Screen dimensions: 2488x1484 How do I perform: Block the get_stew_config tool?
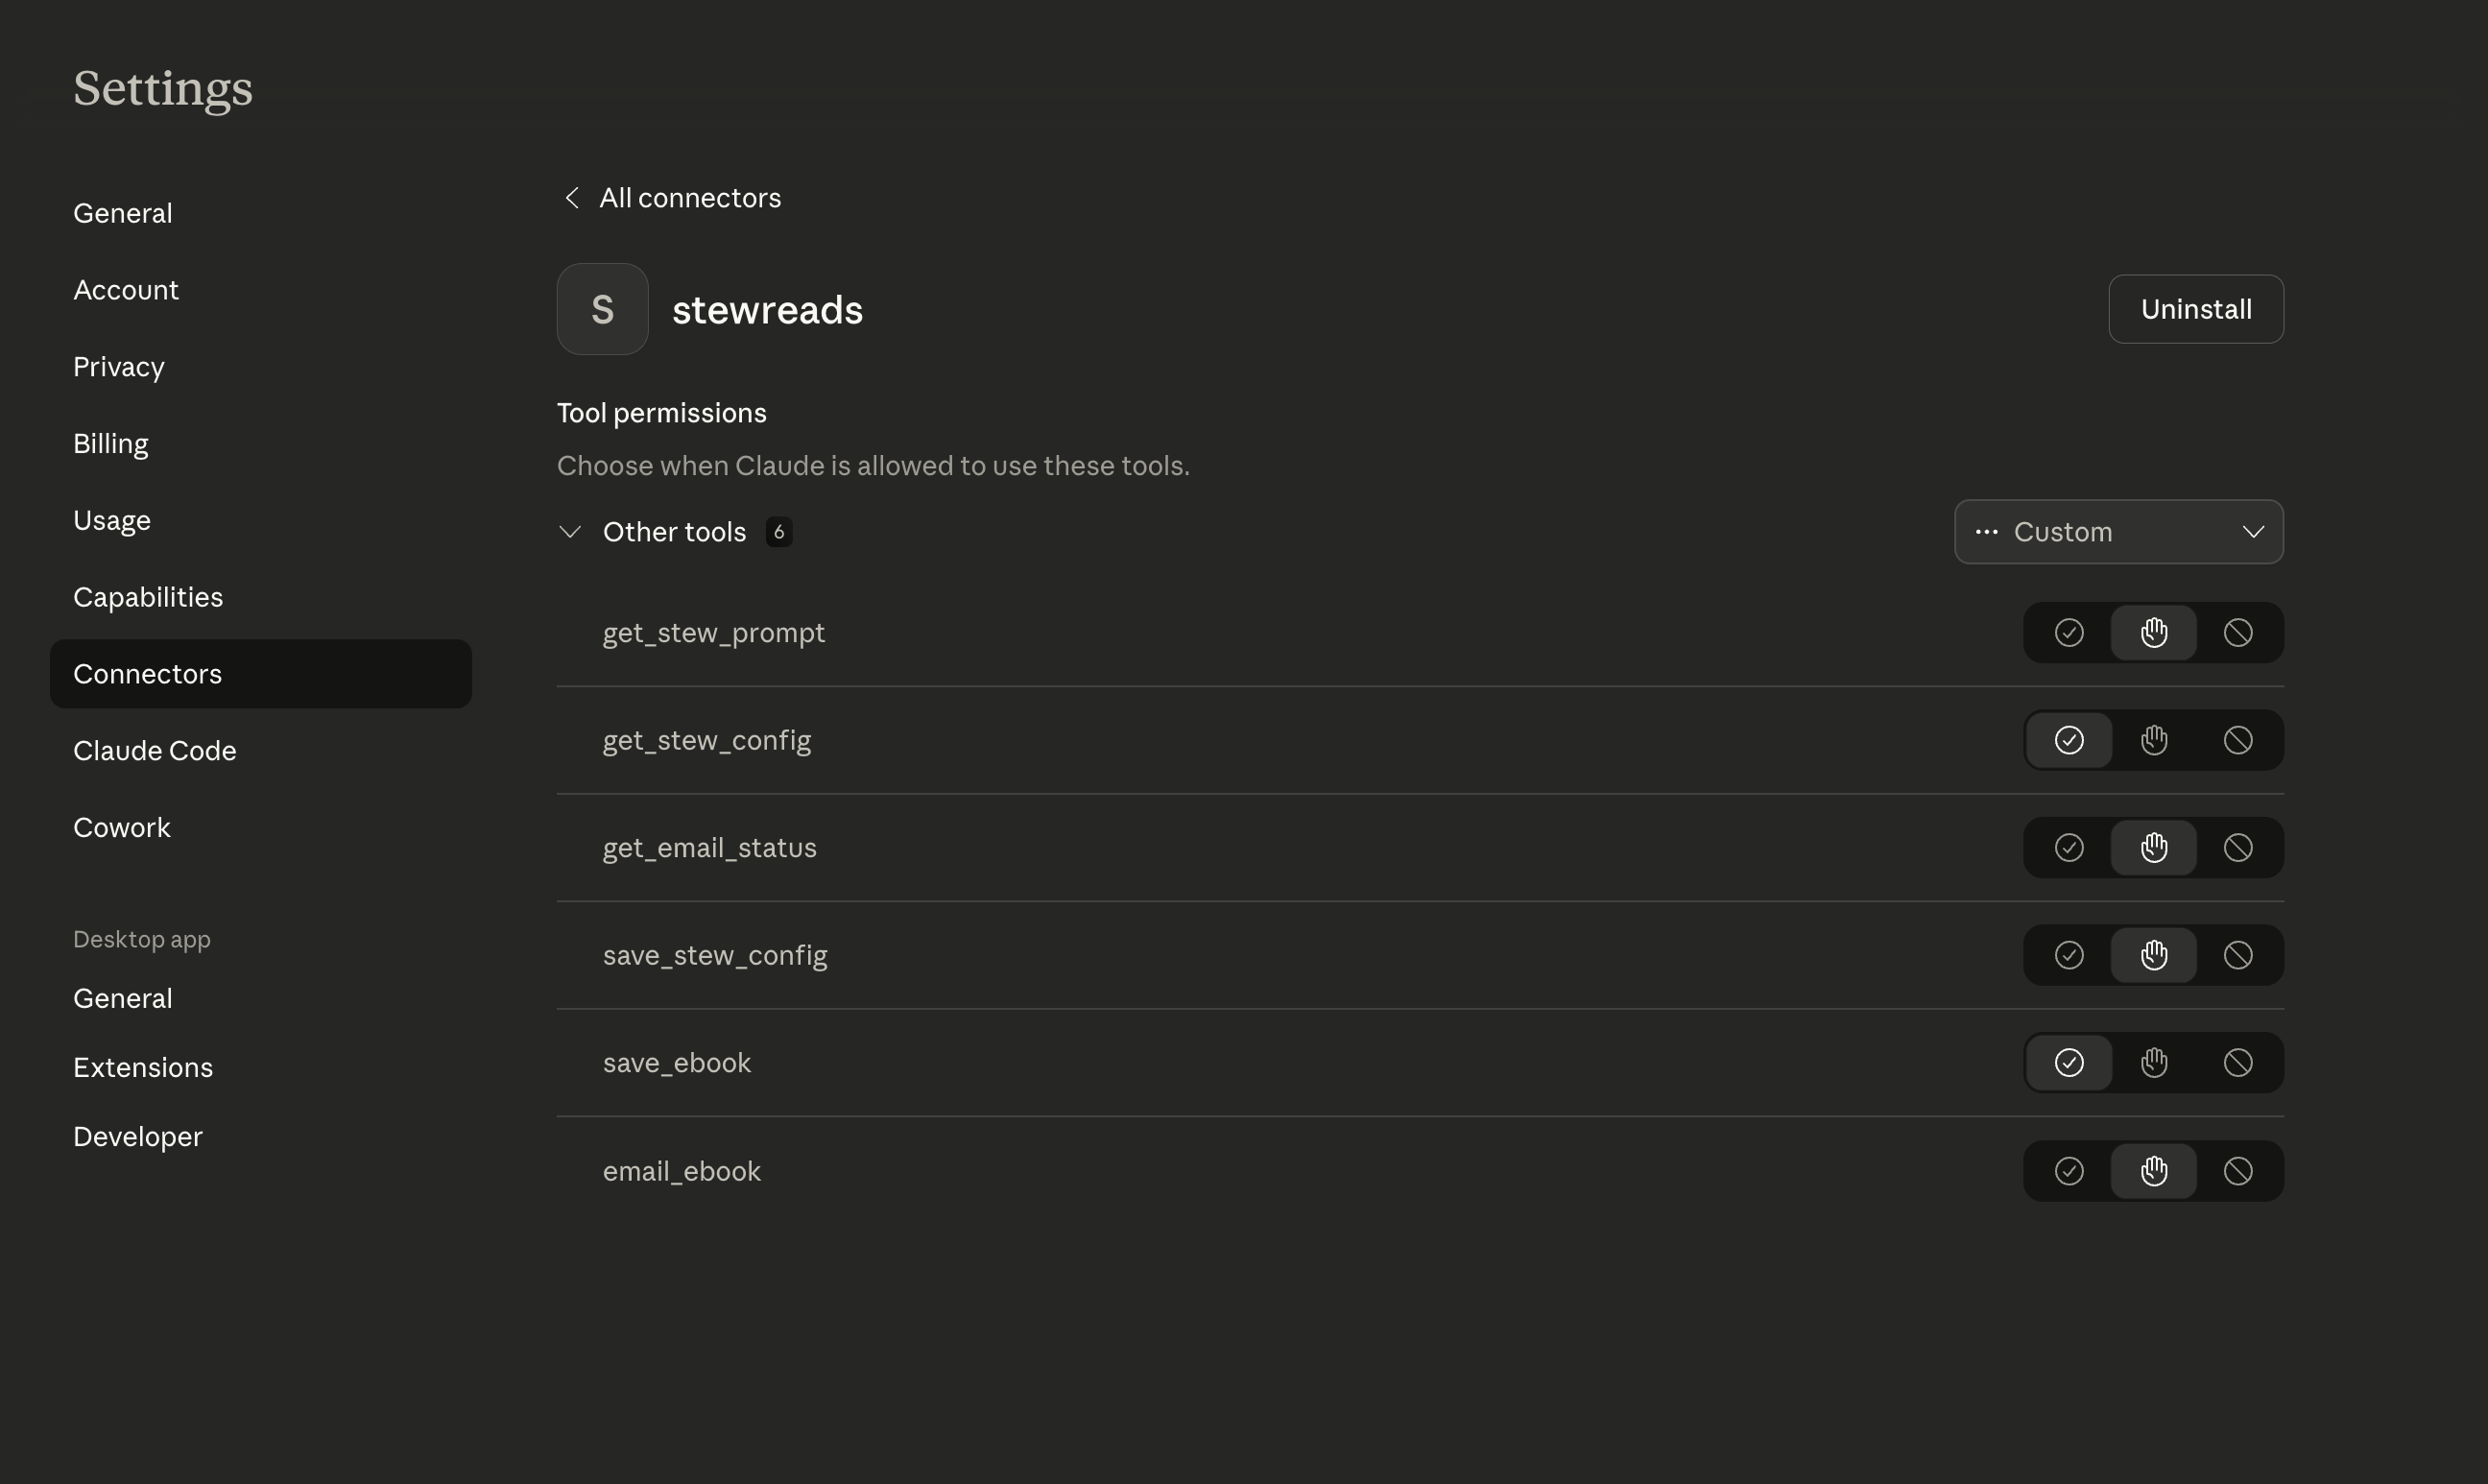pyautogui.click(x=2238, y=741)
